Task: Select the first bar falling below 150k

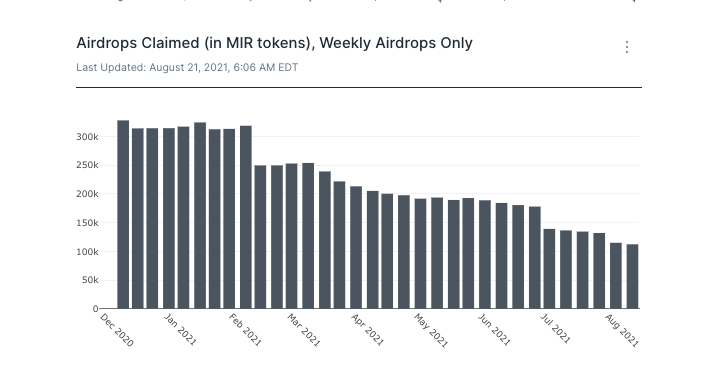Action: coord(549,268)
